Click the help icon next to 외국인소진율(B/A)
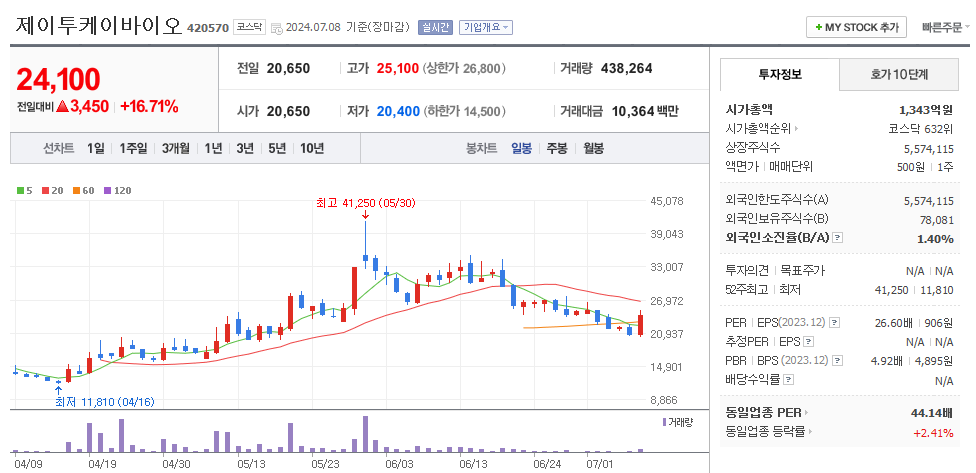 [837, 238]
